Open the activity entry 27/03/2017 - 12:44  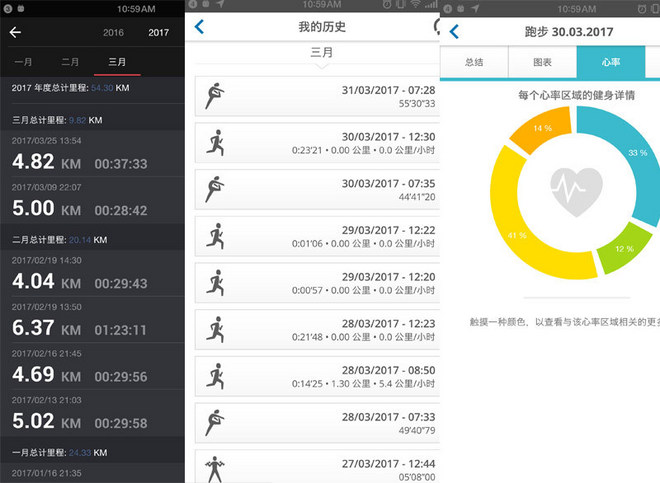point(317,467)
